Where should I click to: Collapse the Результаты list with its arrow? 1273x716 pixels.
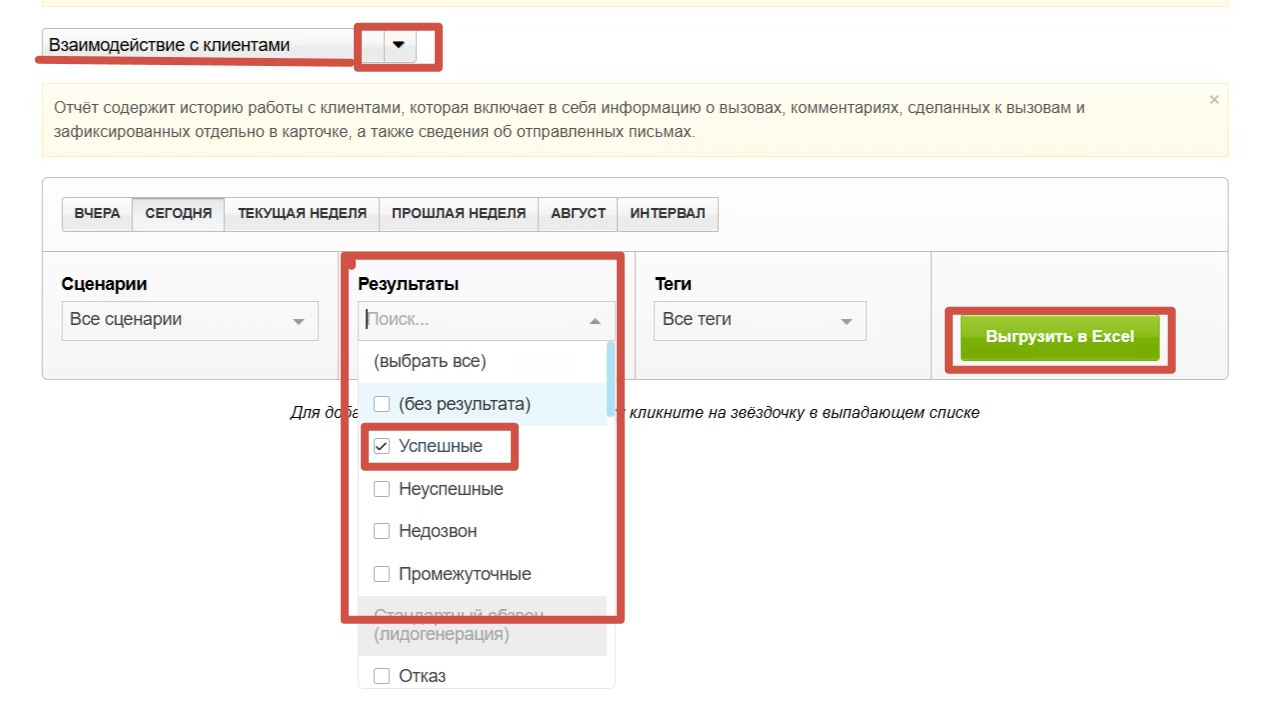pyautogui.click(x=595, y=321)
